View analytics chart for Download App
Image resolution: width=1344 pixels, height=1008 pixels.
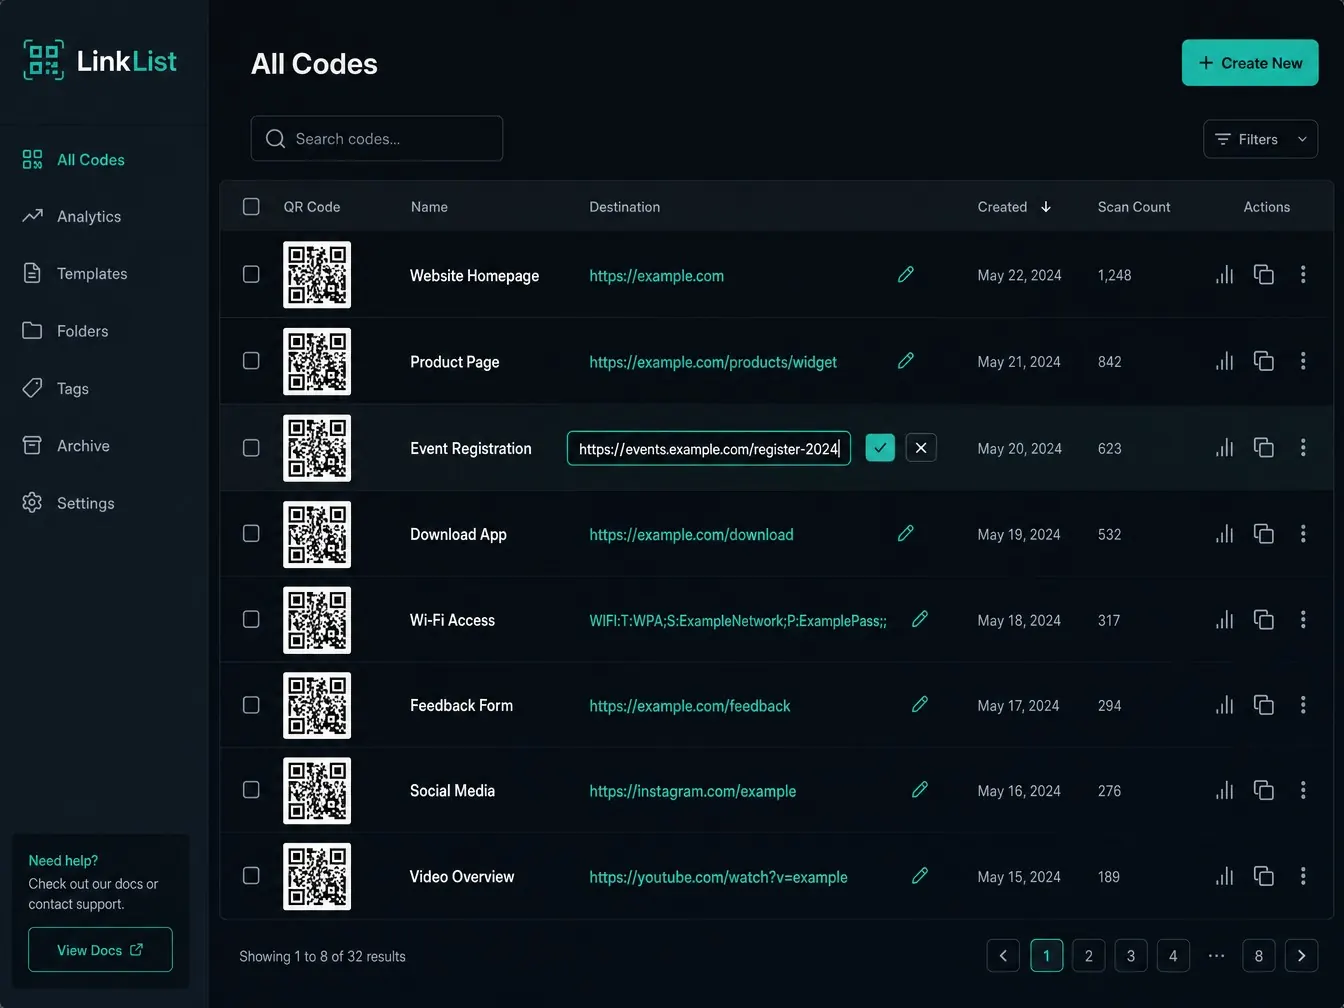coord(1225,533)
